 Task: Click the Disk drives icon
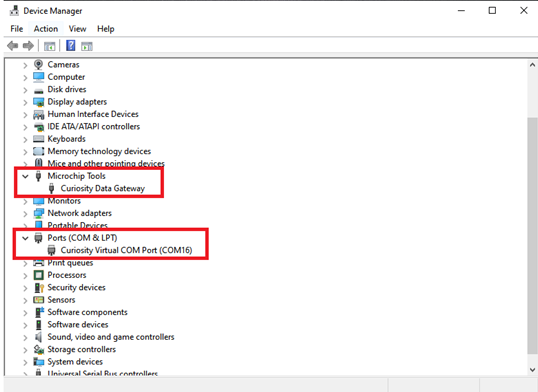click(x=38, y=90)
